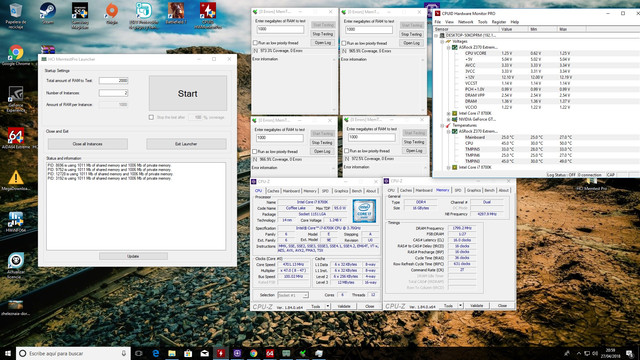Click the Total amount of RAM field
The height and width of the screenshot is (360, 640).
(113, 81)
